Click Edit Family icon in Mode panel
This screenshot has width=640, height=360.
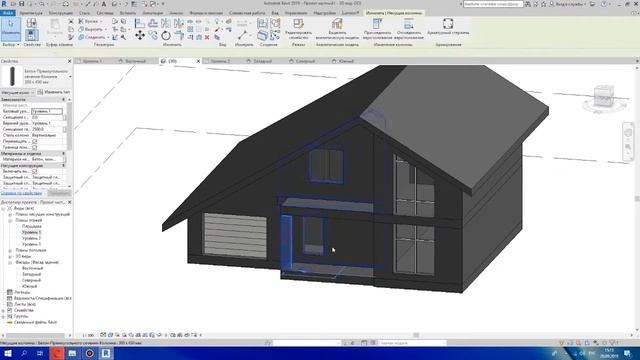click(298, 24)
